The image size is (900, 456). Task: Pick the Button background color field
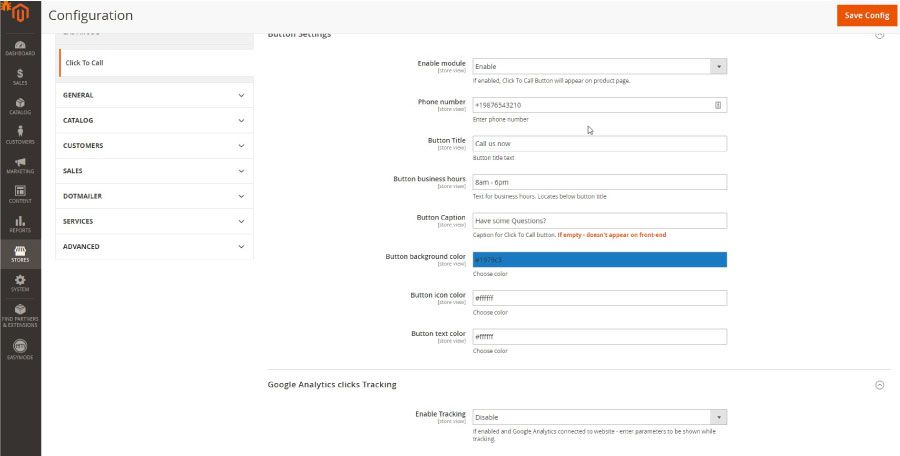(x=599, y=260)
